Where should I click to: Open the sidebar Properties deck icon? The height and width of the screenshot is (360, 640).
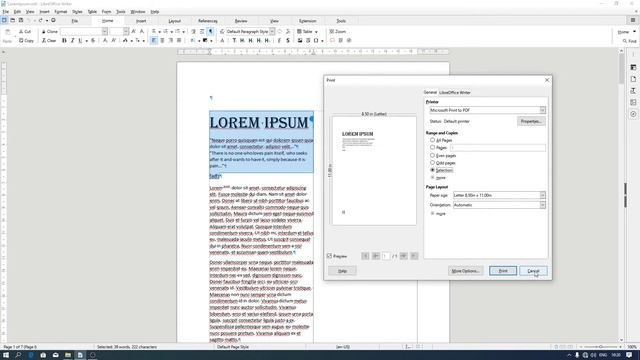pos(633,67)
